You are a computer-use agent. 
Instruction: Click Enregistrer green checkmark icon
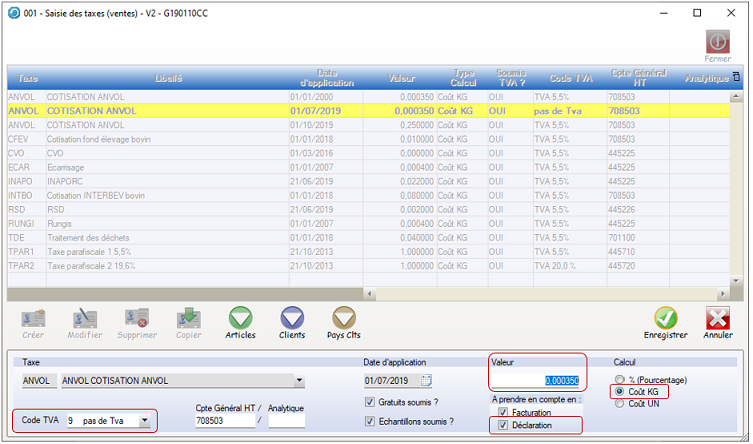pos(665,319)
